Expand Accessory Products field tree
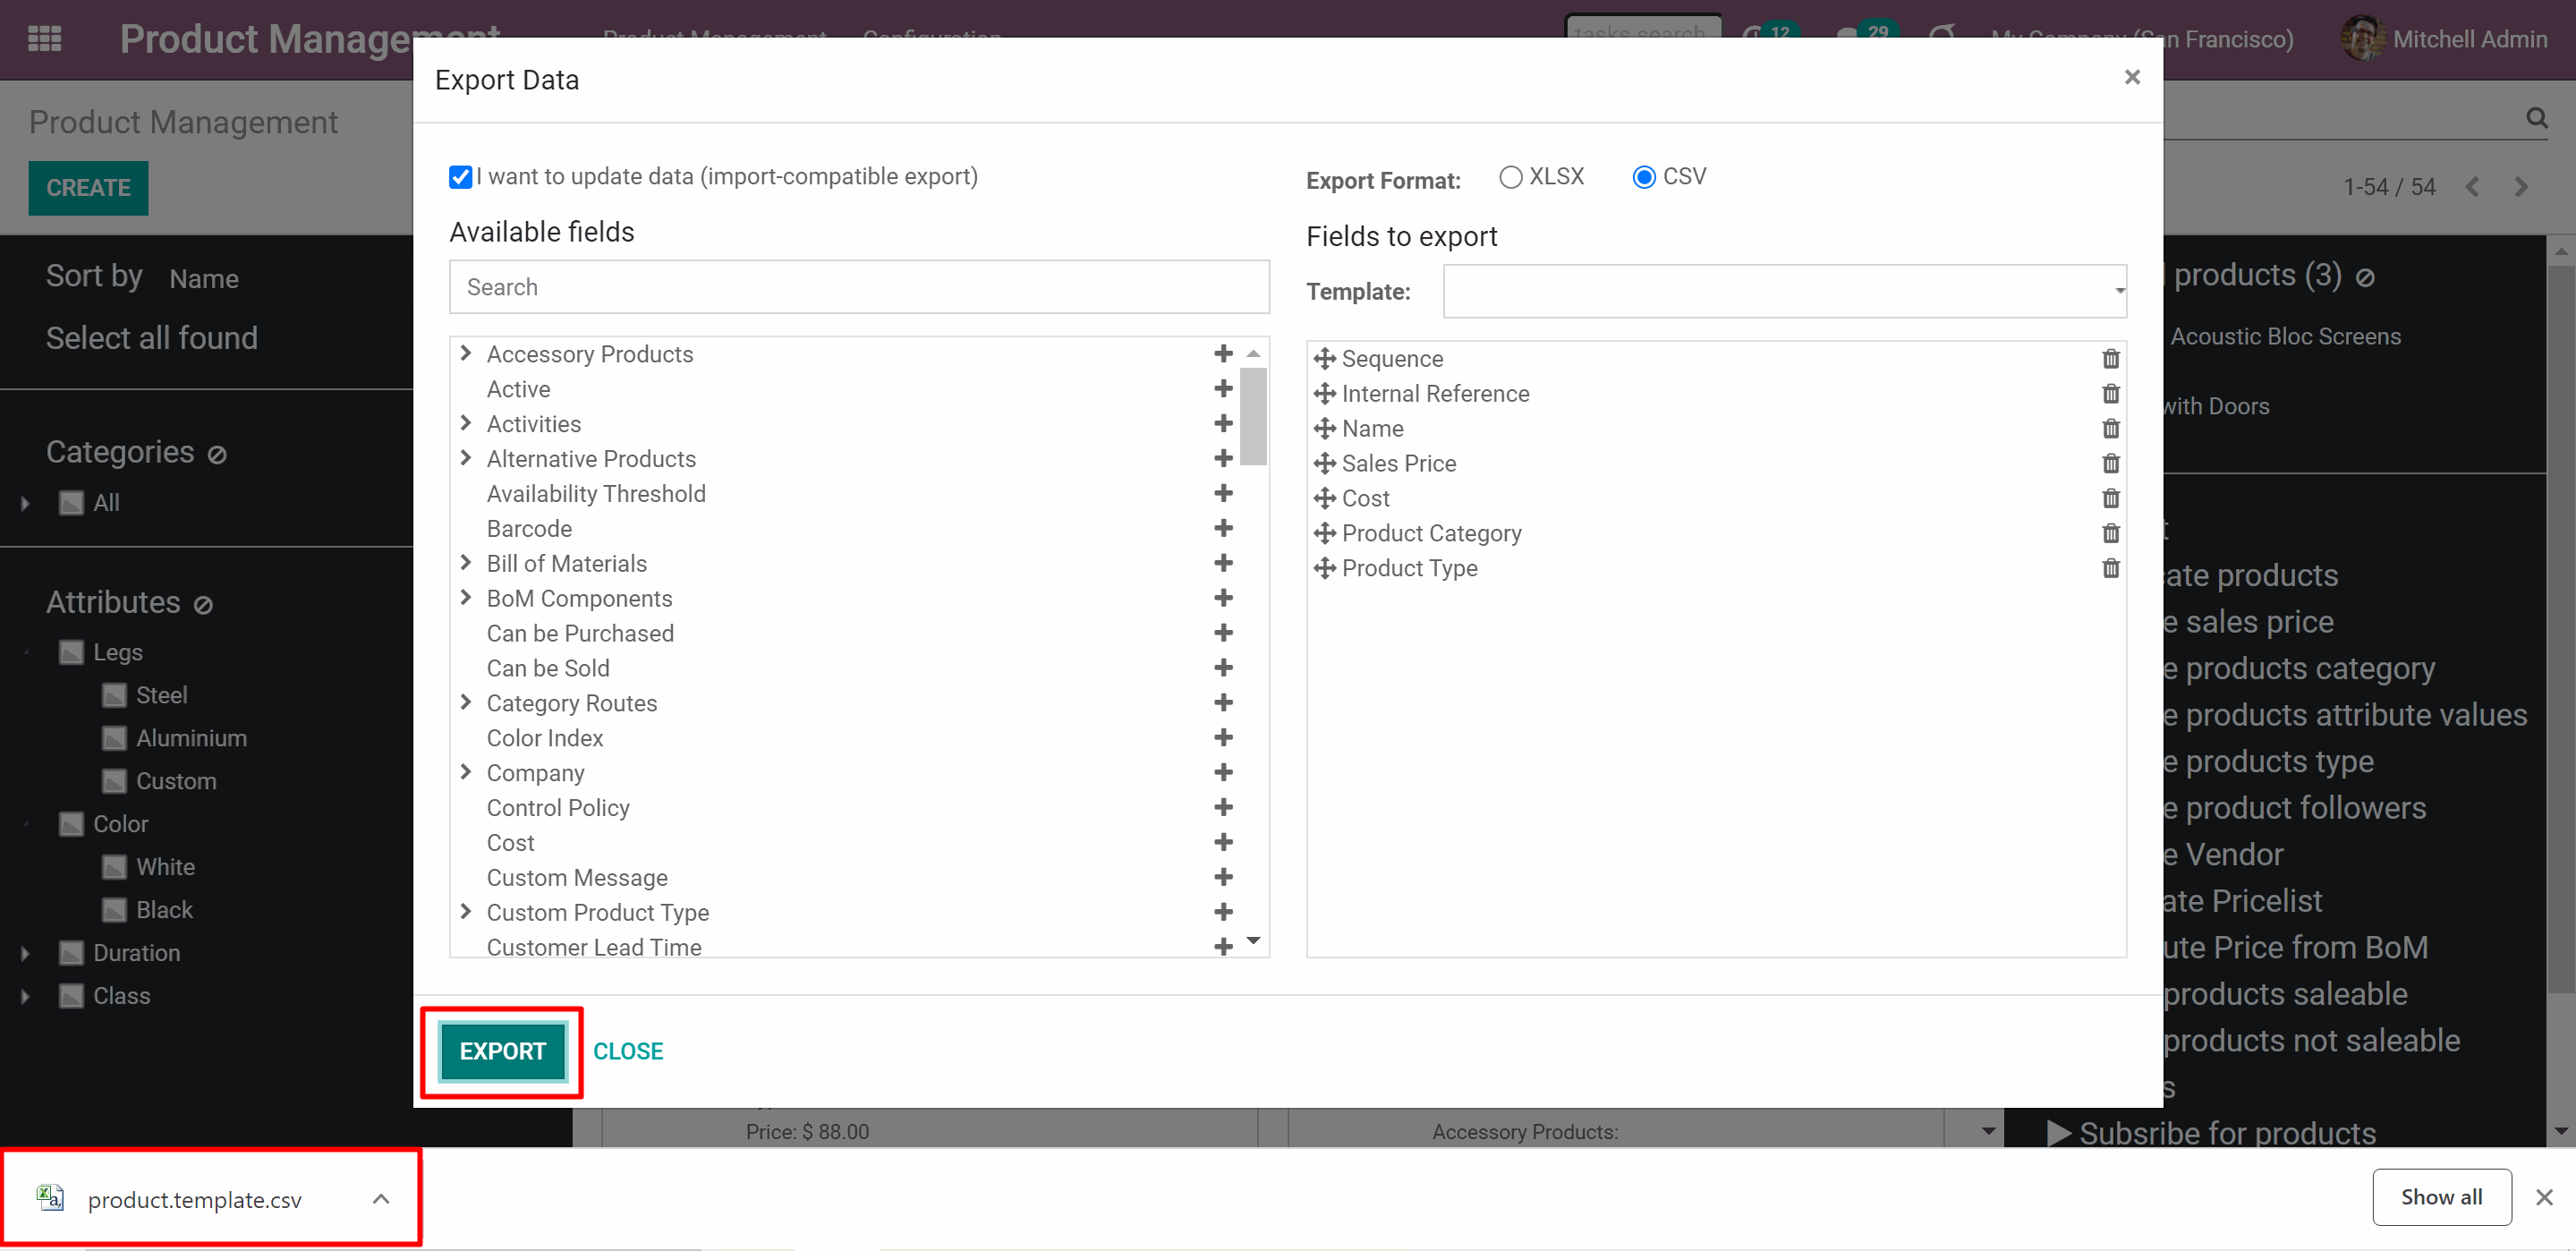This screenshot has width=2576, height=1251. (x=466, y=354)
